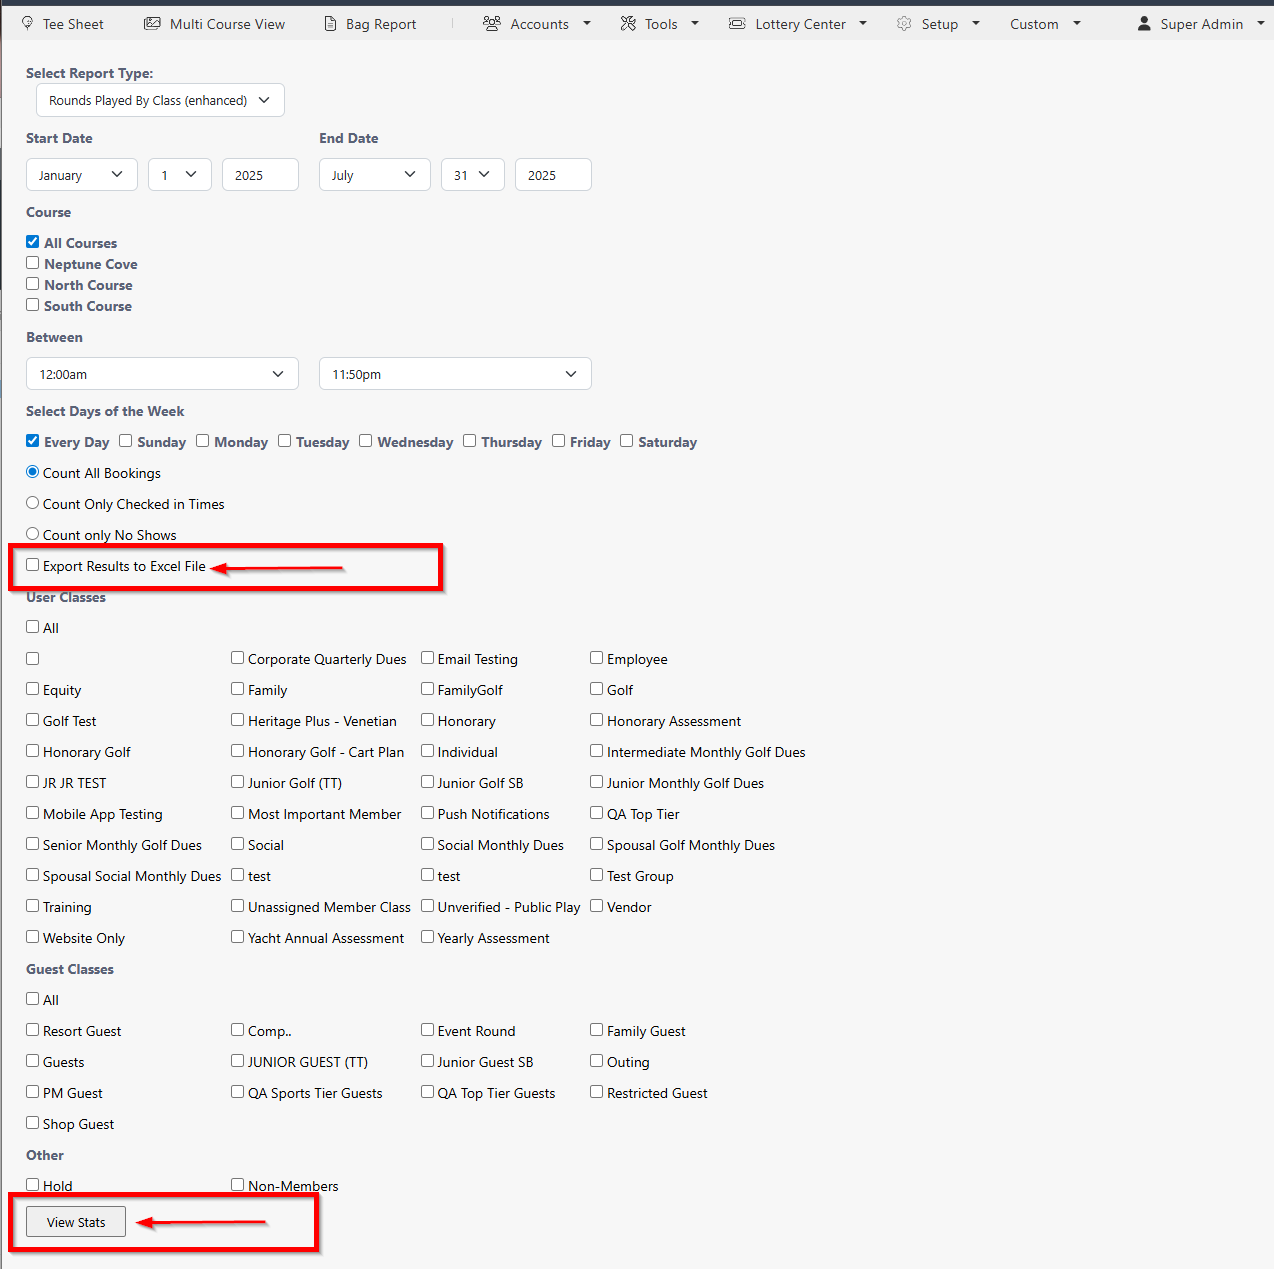Viewport: 1274px width, 1269px height.
Task: Check the Event Round guest class
Action: tap(428, 1030)
